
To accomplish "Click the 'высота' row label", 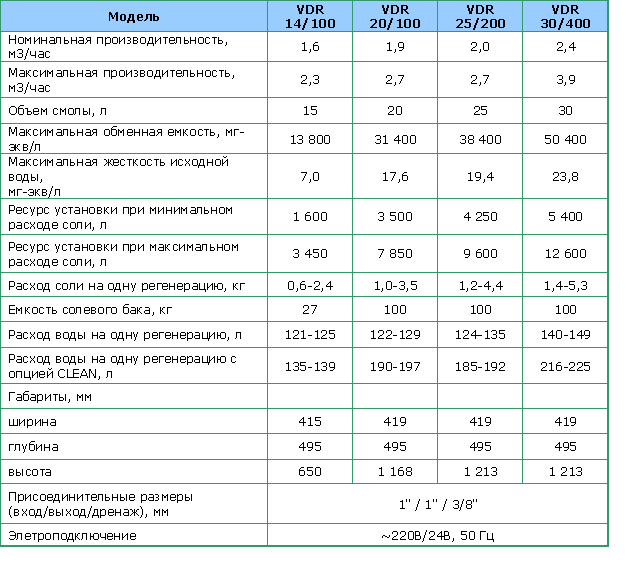I will point(30,472).
